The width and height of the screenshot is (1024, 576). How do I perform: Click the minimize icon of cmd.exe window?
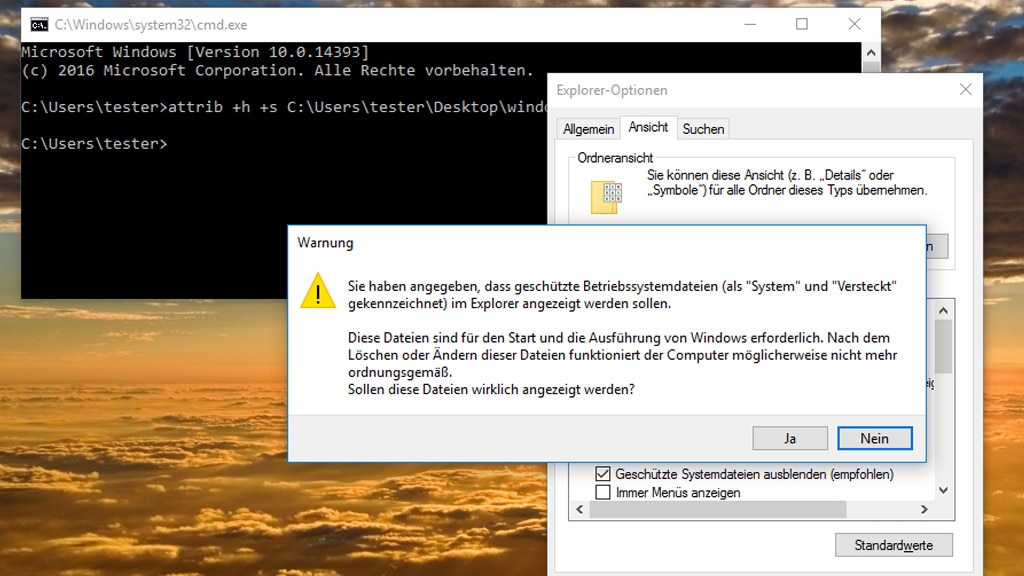coord(749,23)
